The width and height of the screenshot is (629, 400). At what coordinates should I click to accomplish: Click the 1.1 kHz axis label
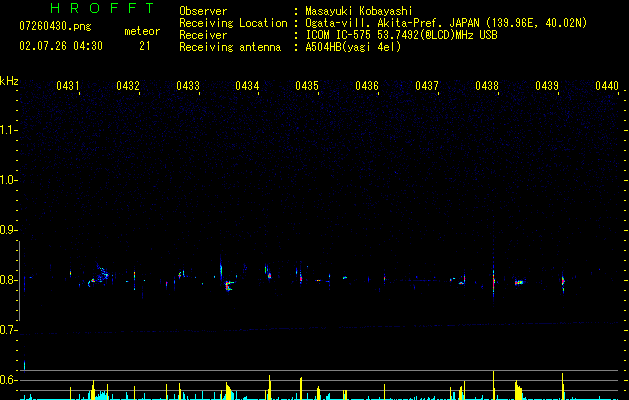coord(9,130)
